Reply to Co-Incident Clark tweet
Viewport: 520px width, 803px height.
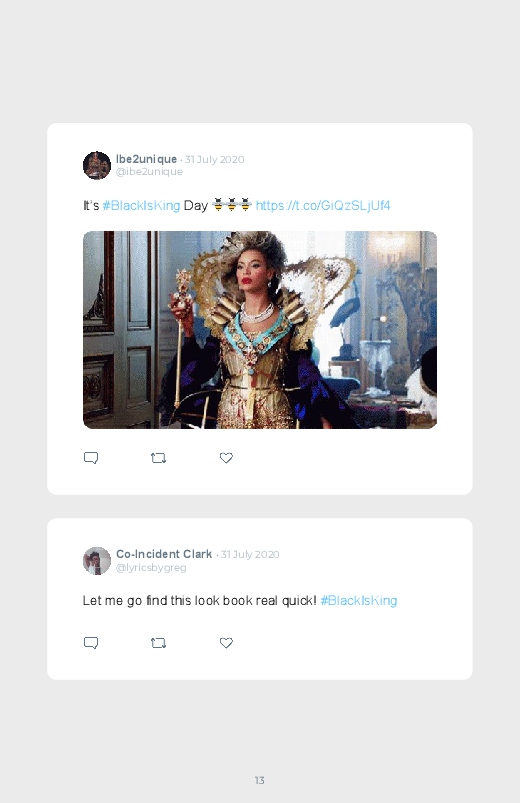click(x=91, y=643)
